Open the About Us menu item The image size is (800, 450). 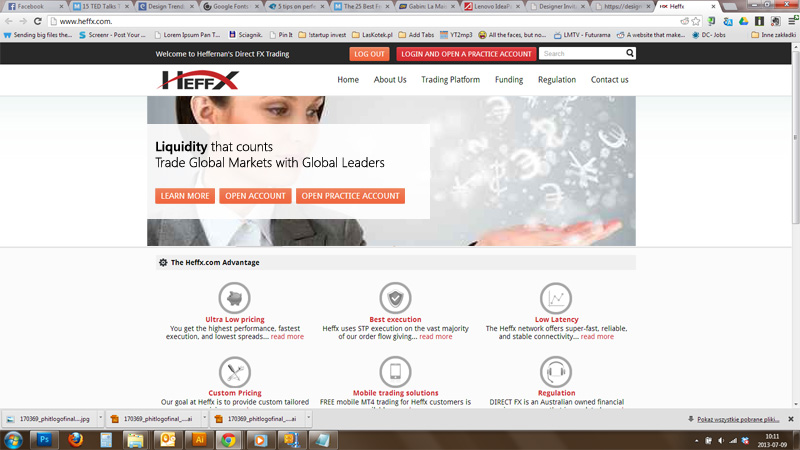[x=390, y=80]
